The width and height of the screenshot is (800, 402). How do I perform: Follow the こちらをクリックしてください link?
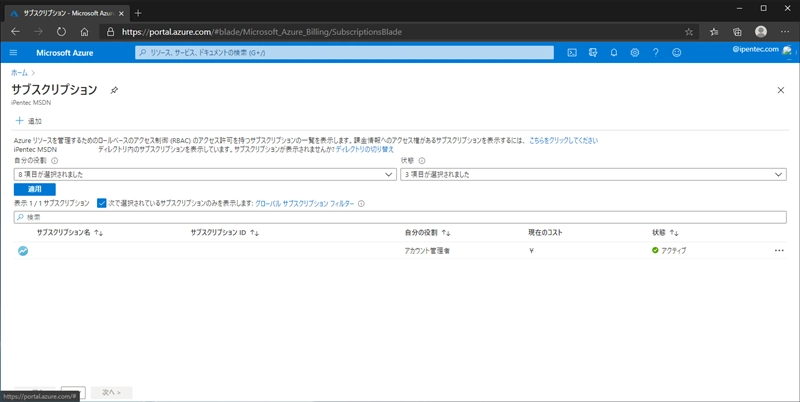point(563,140)
